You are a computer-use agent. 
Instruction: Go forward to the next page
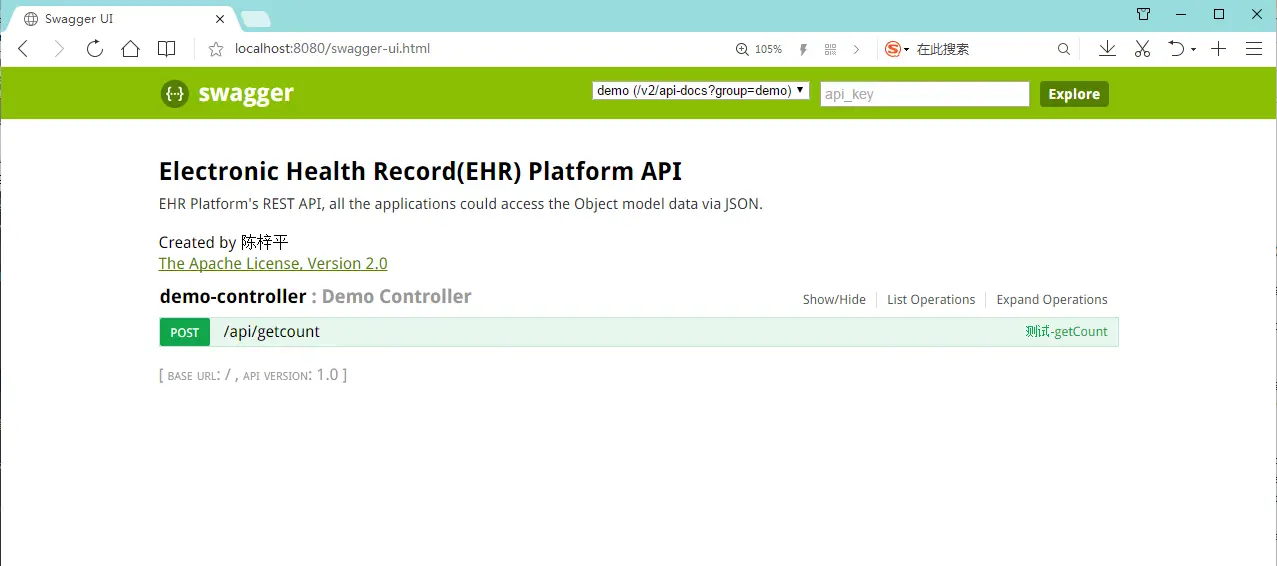point(59,49)
